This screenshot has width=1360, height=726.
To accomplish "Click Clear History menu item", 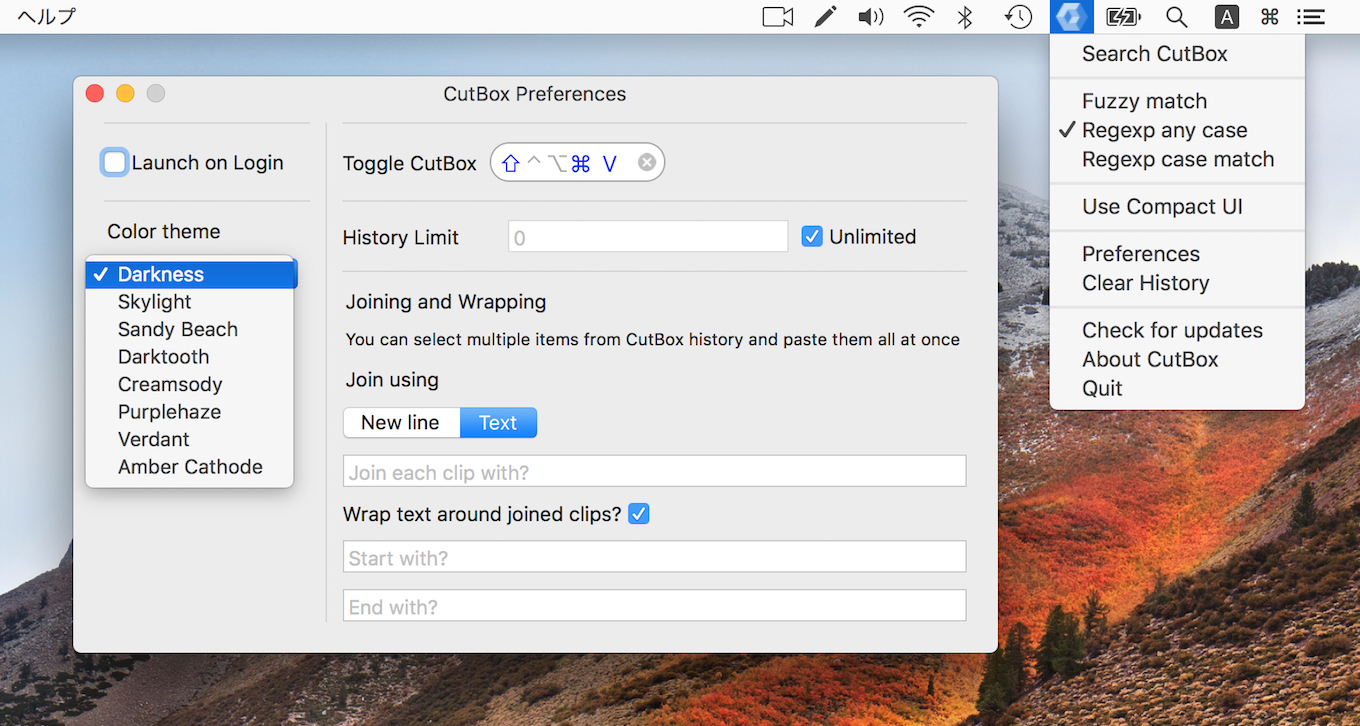I will [x=1145, y=283].
